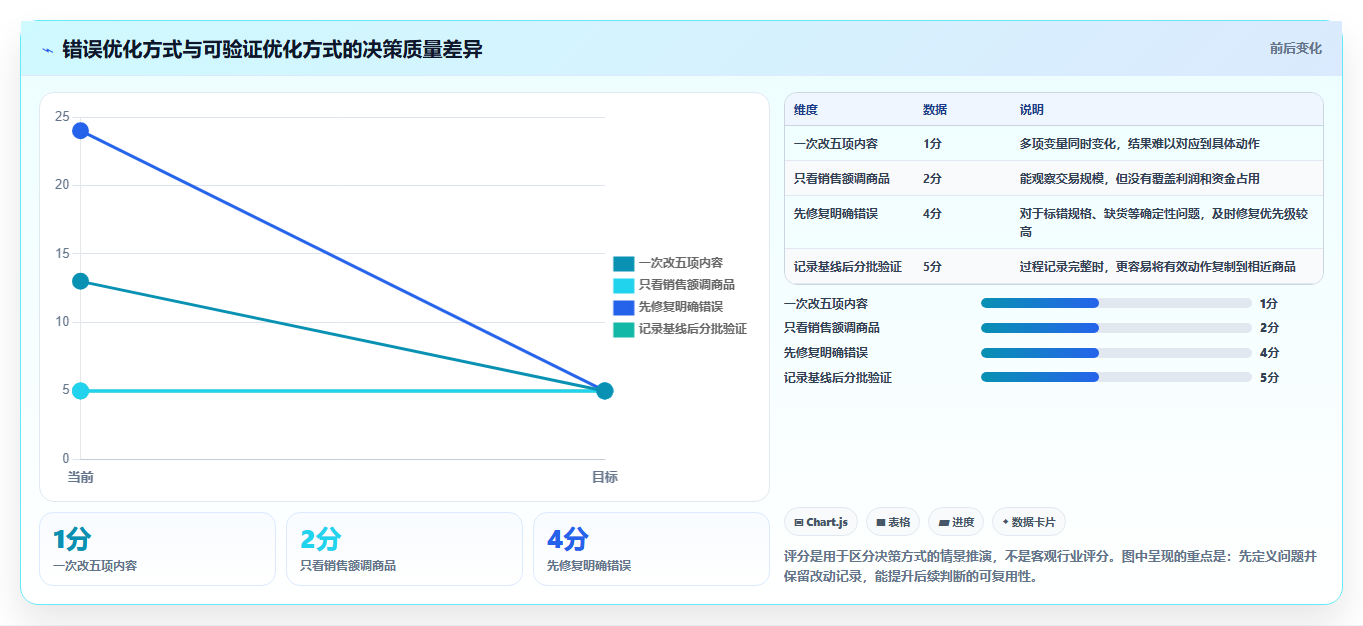
Task: Toggle the 记录基线后分批验证 legend entry in chart
Action: coord(680,329)
